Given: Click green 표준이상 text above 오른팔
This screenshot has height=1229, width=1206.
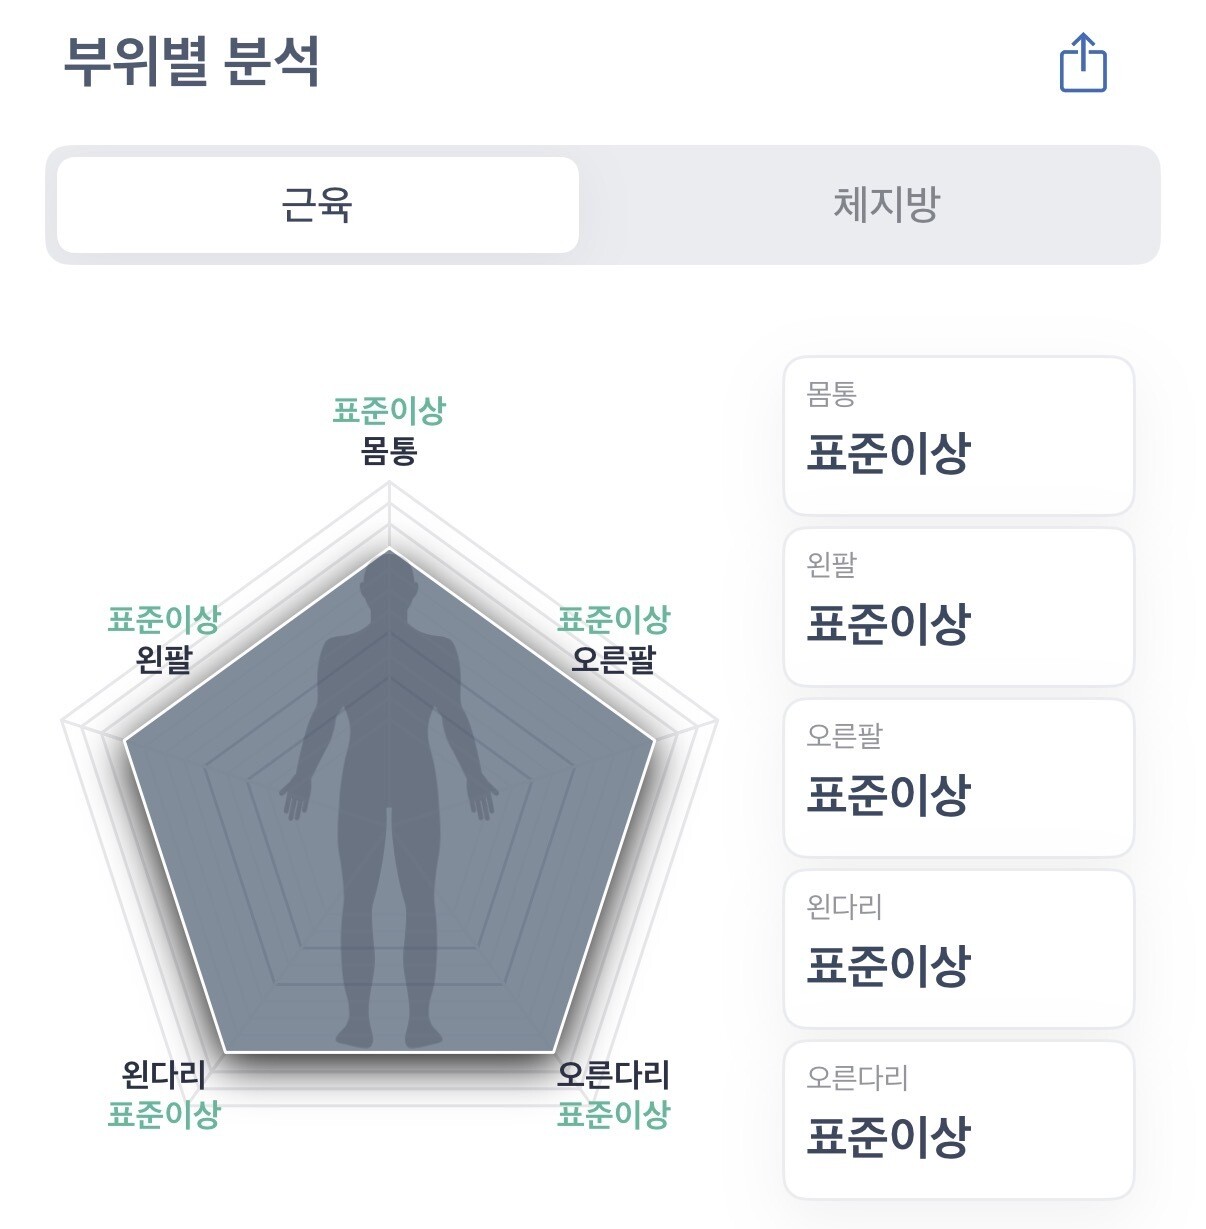Looking at the screenshot, I should point(613,619).
